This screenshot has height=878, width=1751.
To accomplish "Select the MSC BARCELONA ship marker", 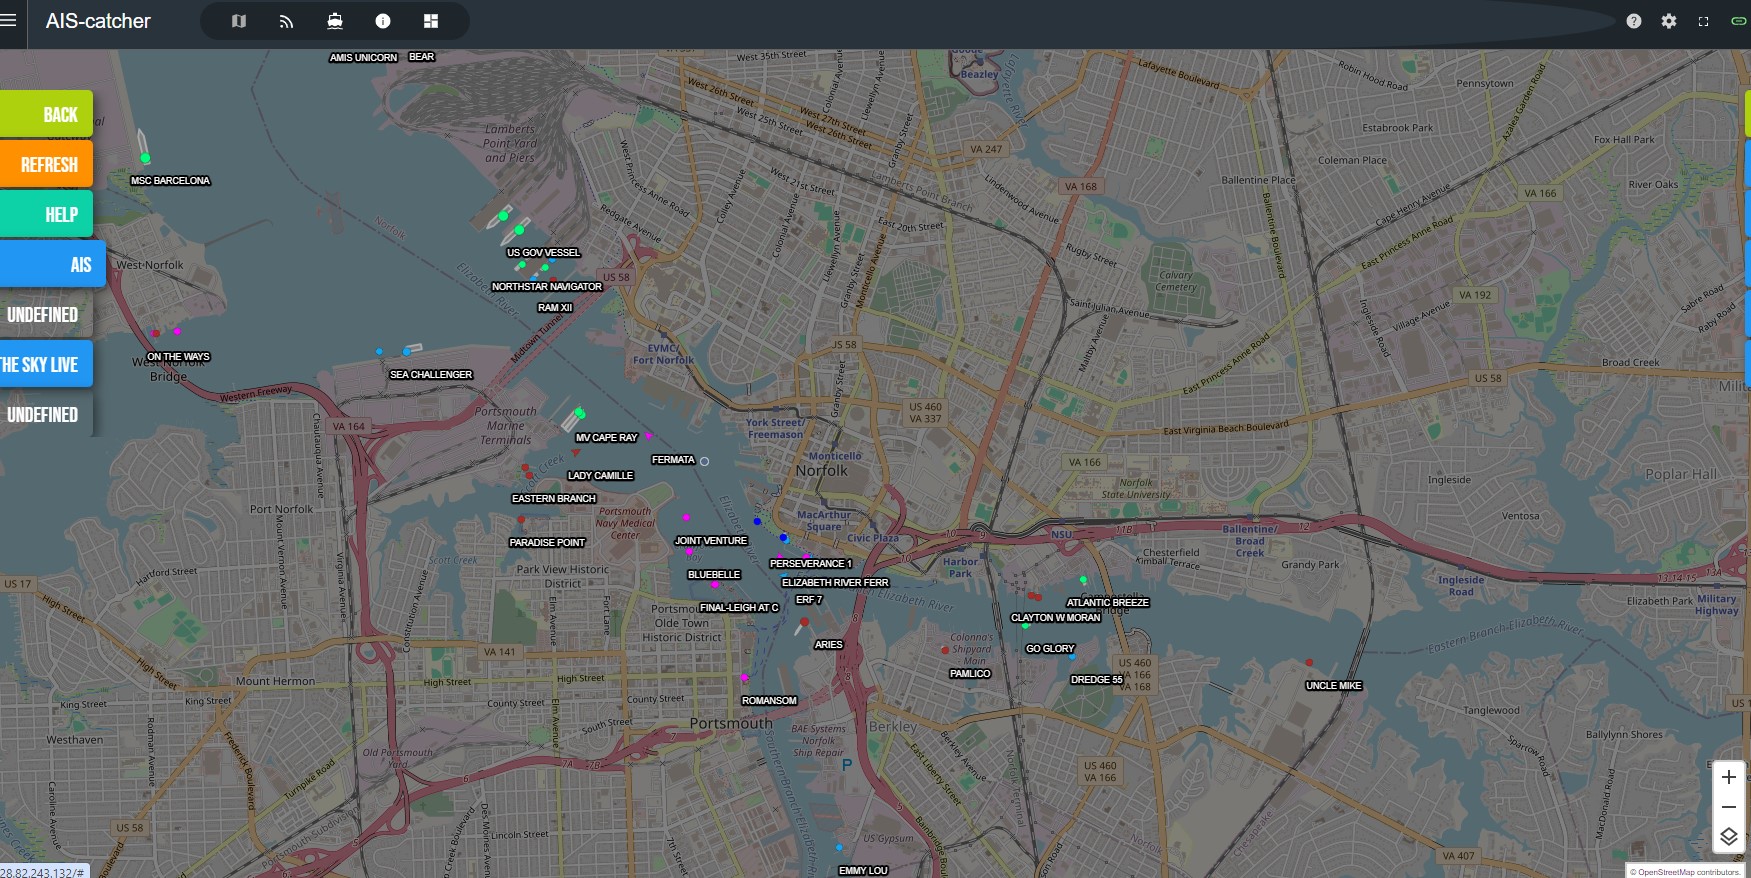I will pyautogui.click(x=145, y=157).
